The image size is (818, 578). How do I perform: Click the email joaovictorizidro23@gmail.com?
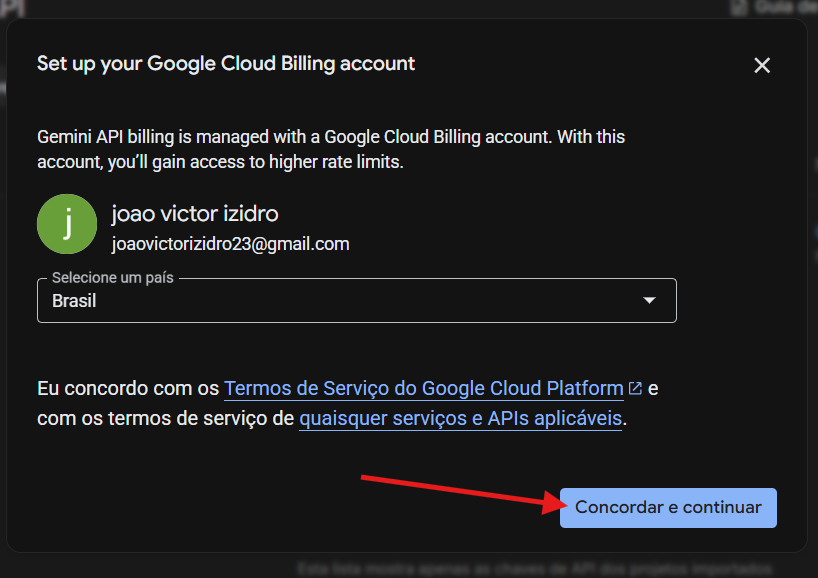pos(230,243)
